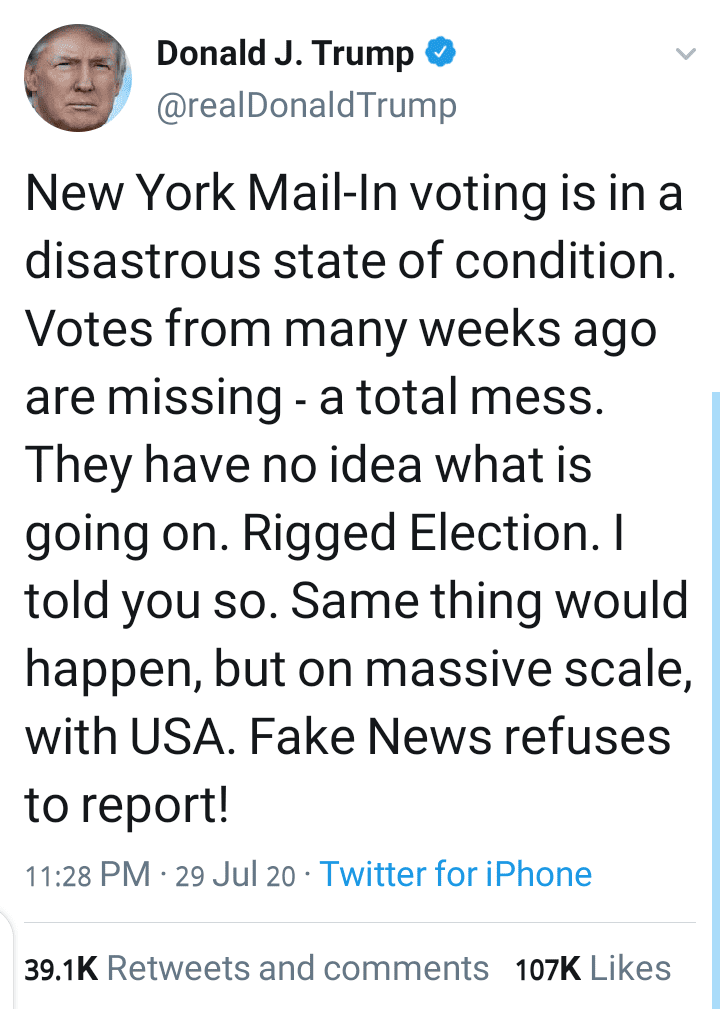720x1009 pixels.
Task: Click the 29 Jul 20 date
Action: tap(235, 875)
